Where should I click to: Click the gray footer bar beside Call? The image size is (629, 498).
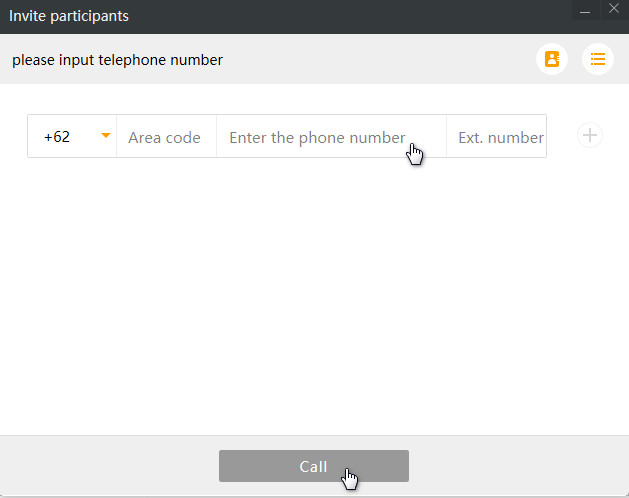click(x=110, y=467)
